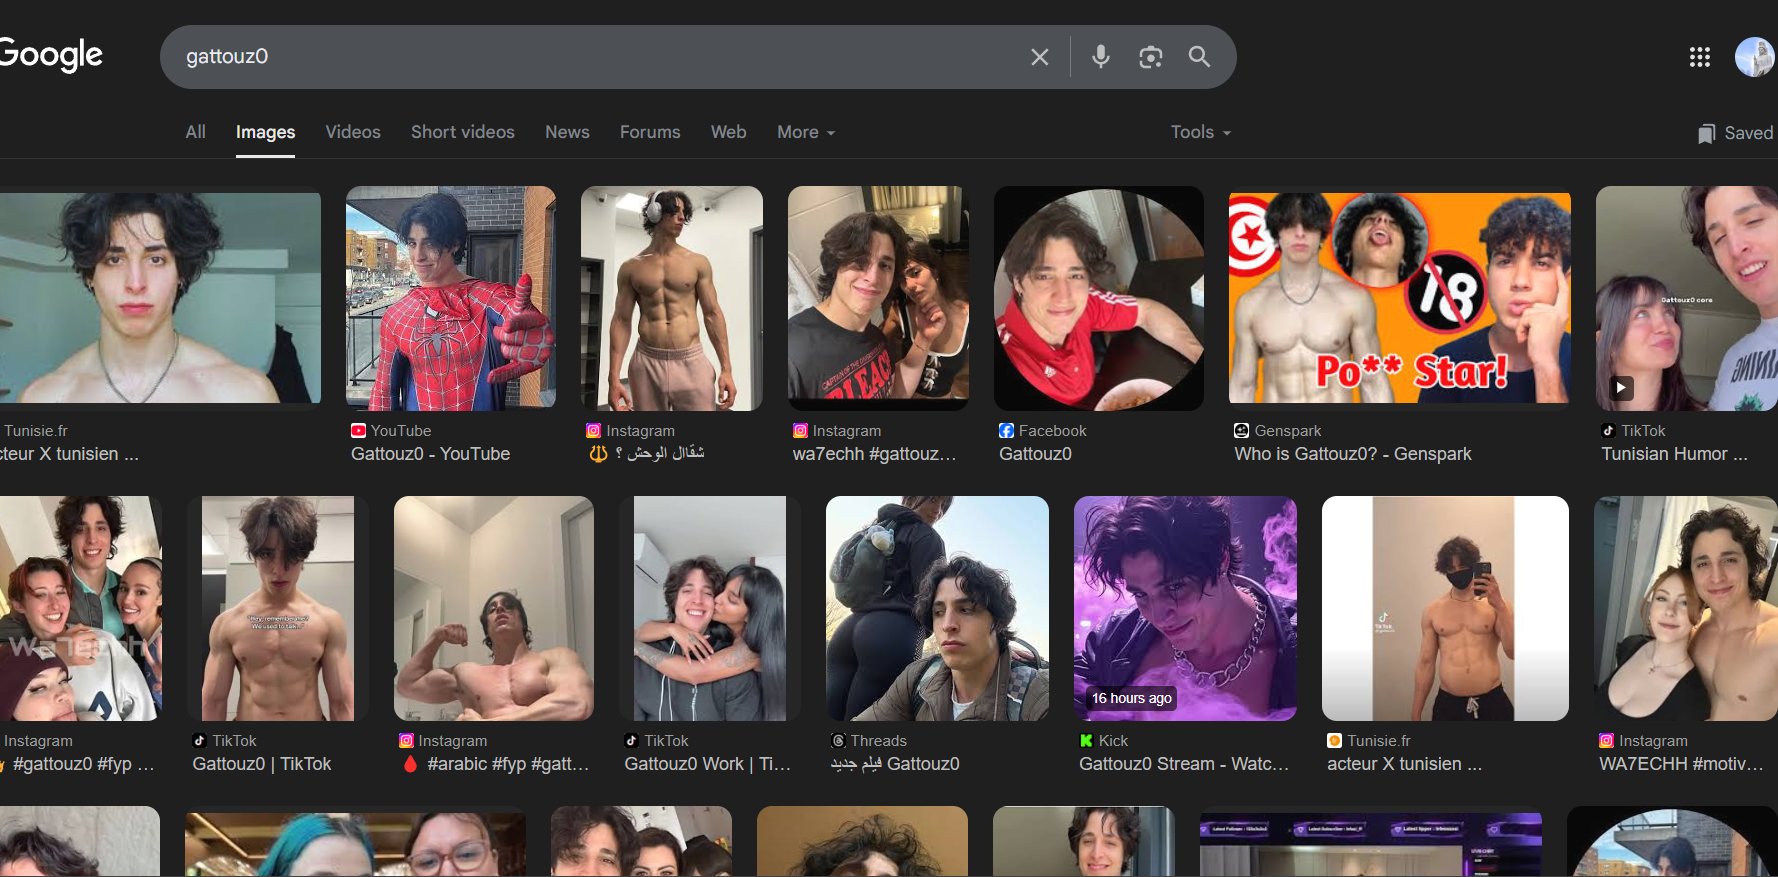Click the Instagram icon above WA7ECHH #motiv
Screen dimensions: 1778x877
pos(1606,741)
